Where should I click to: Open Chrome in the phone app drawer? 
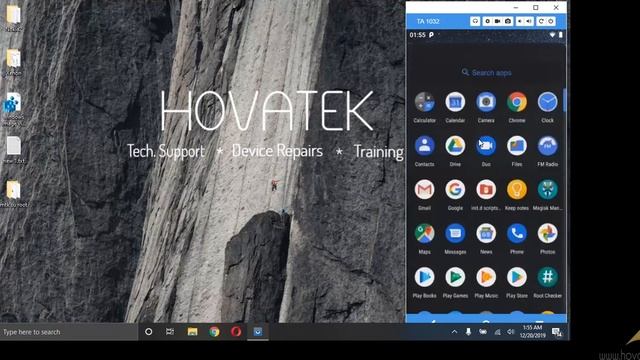(517, 102)
